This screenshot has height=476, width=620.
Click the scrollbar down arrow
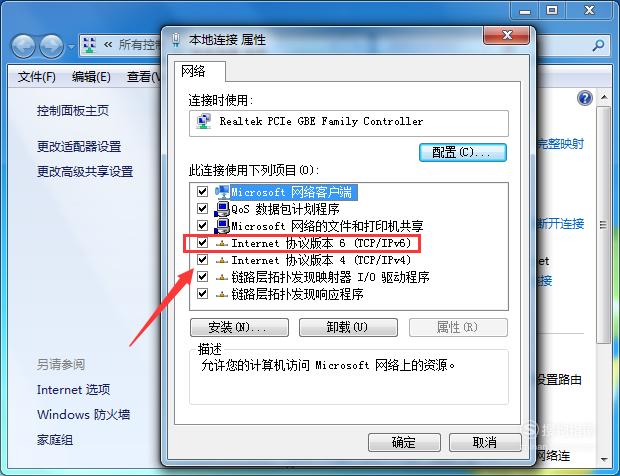coord(604,459)
